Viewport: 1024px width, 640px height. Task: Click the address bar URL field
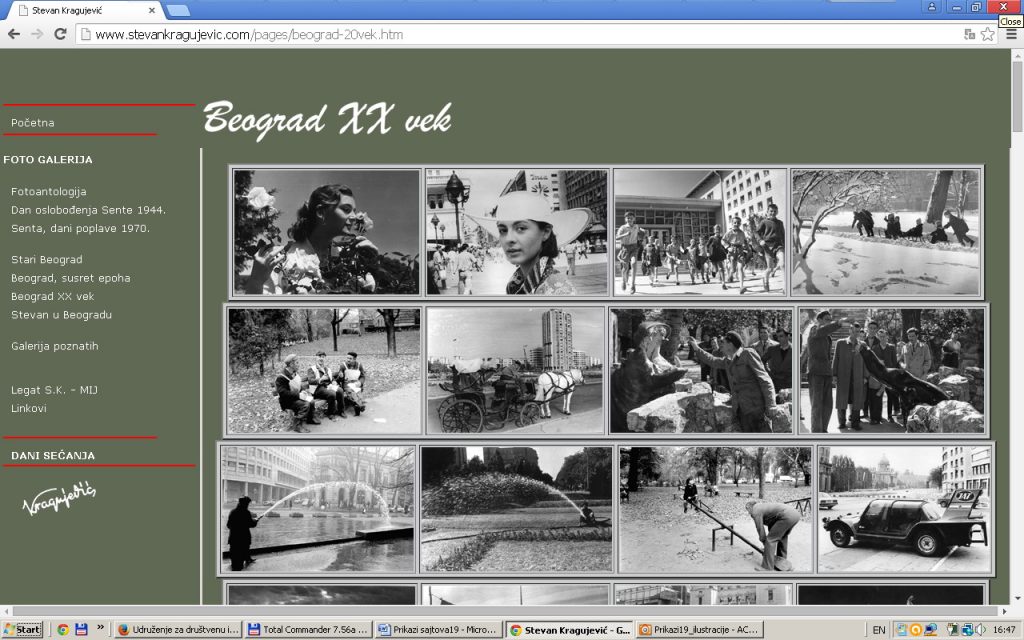(500, 34)
